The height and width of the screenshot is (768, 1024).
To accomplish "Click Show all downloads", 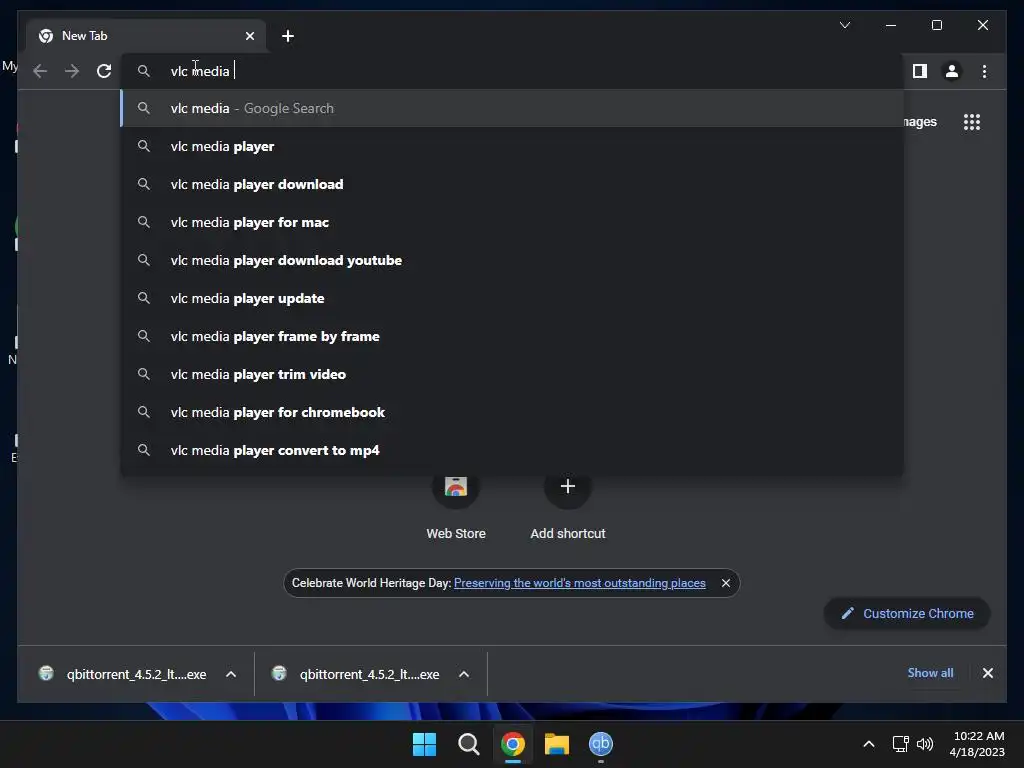I will pyautogui.click(x=930, y=673).
